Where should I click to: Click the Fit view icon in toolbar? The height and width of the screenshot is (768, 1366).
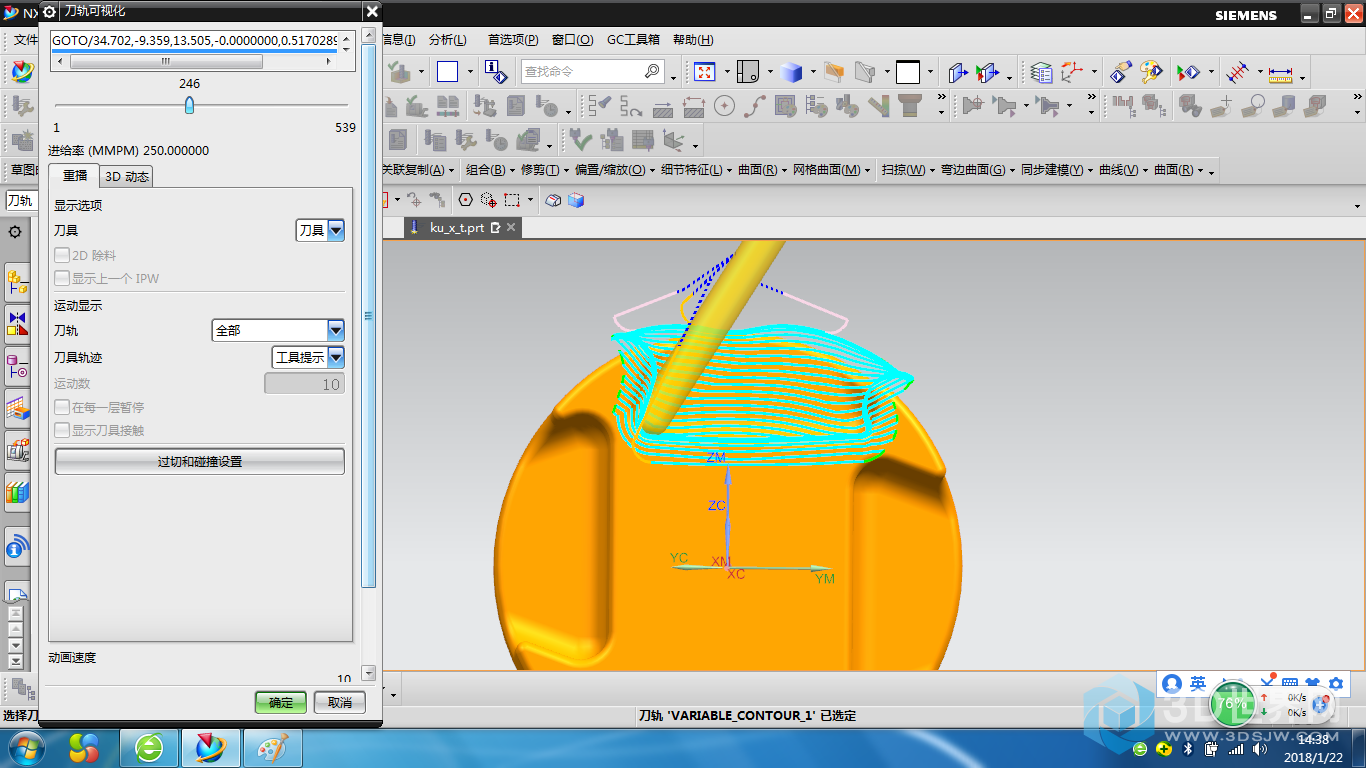704,72
